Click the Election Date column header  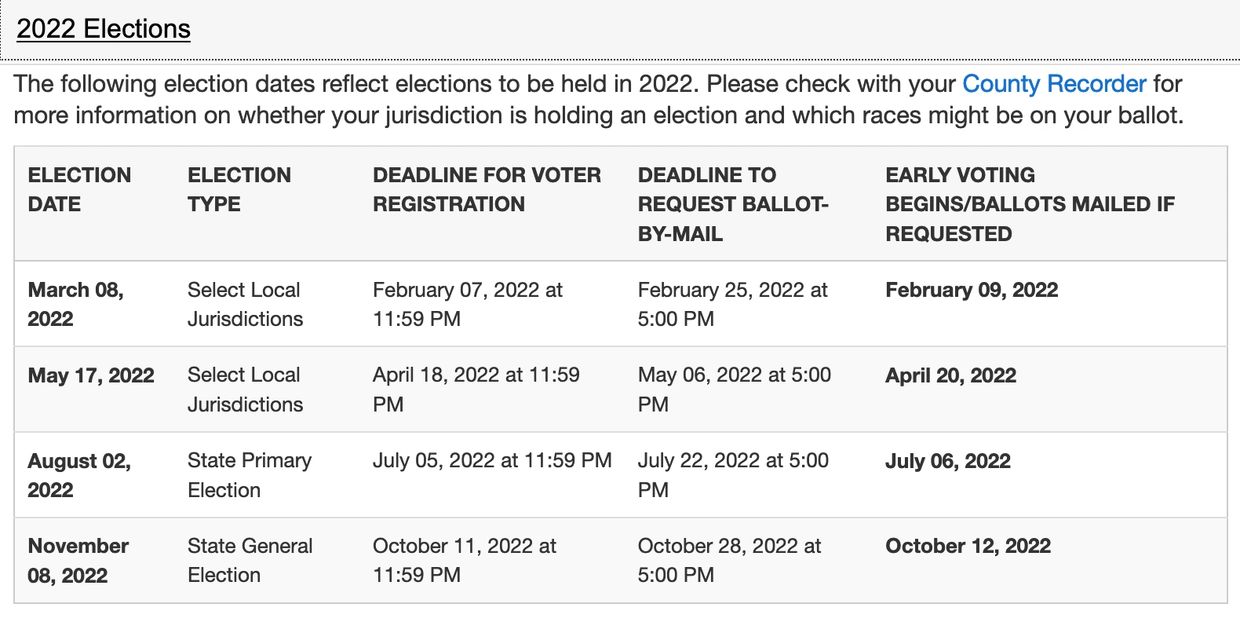coord(79,189)
